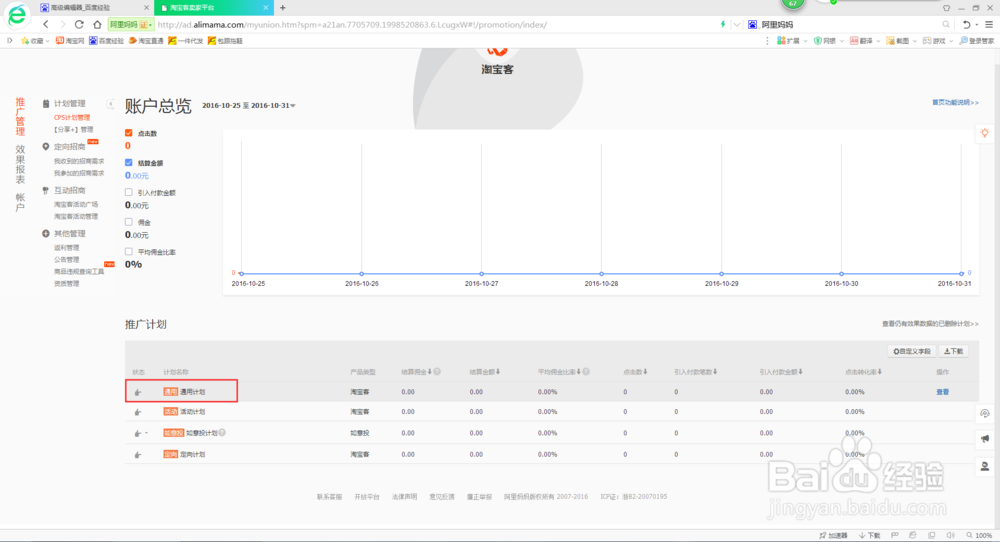
Task: Uncheck the 结算金额 checkbox
Action: point(129,163)
